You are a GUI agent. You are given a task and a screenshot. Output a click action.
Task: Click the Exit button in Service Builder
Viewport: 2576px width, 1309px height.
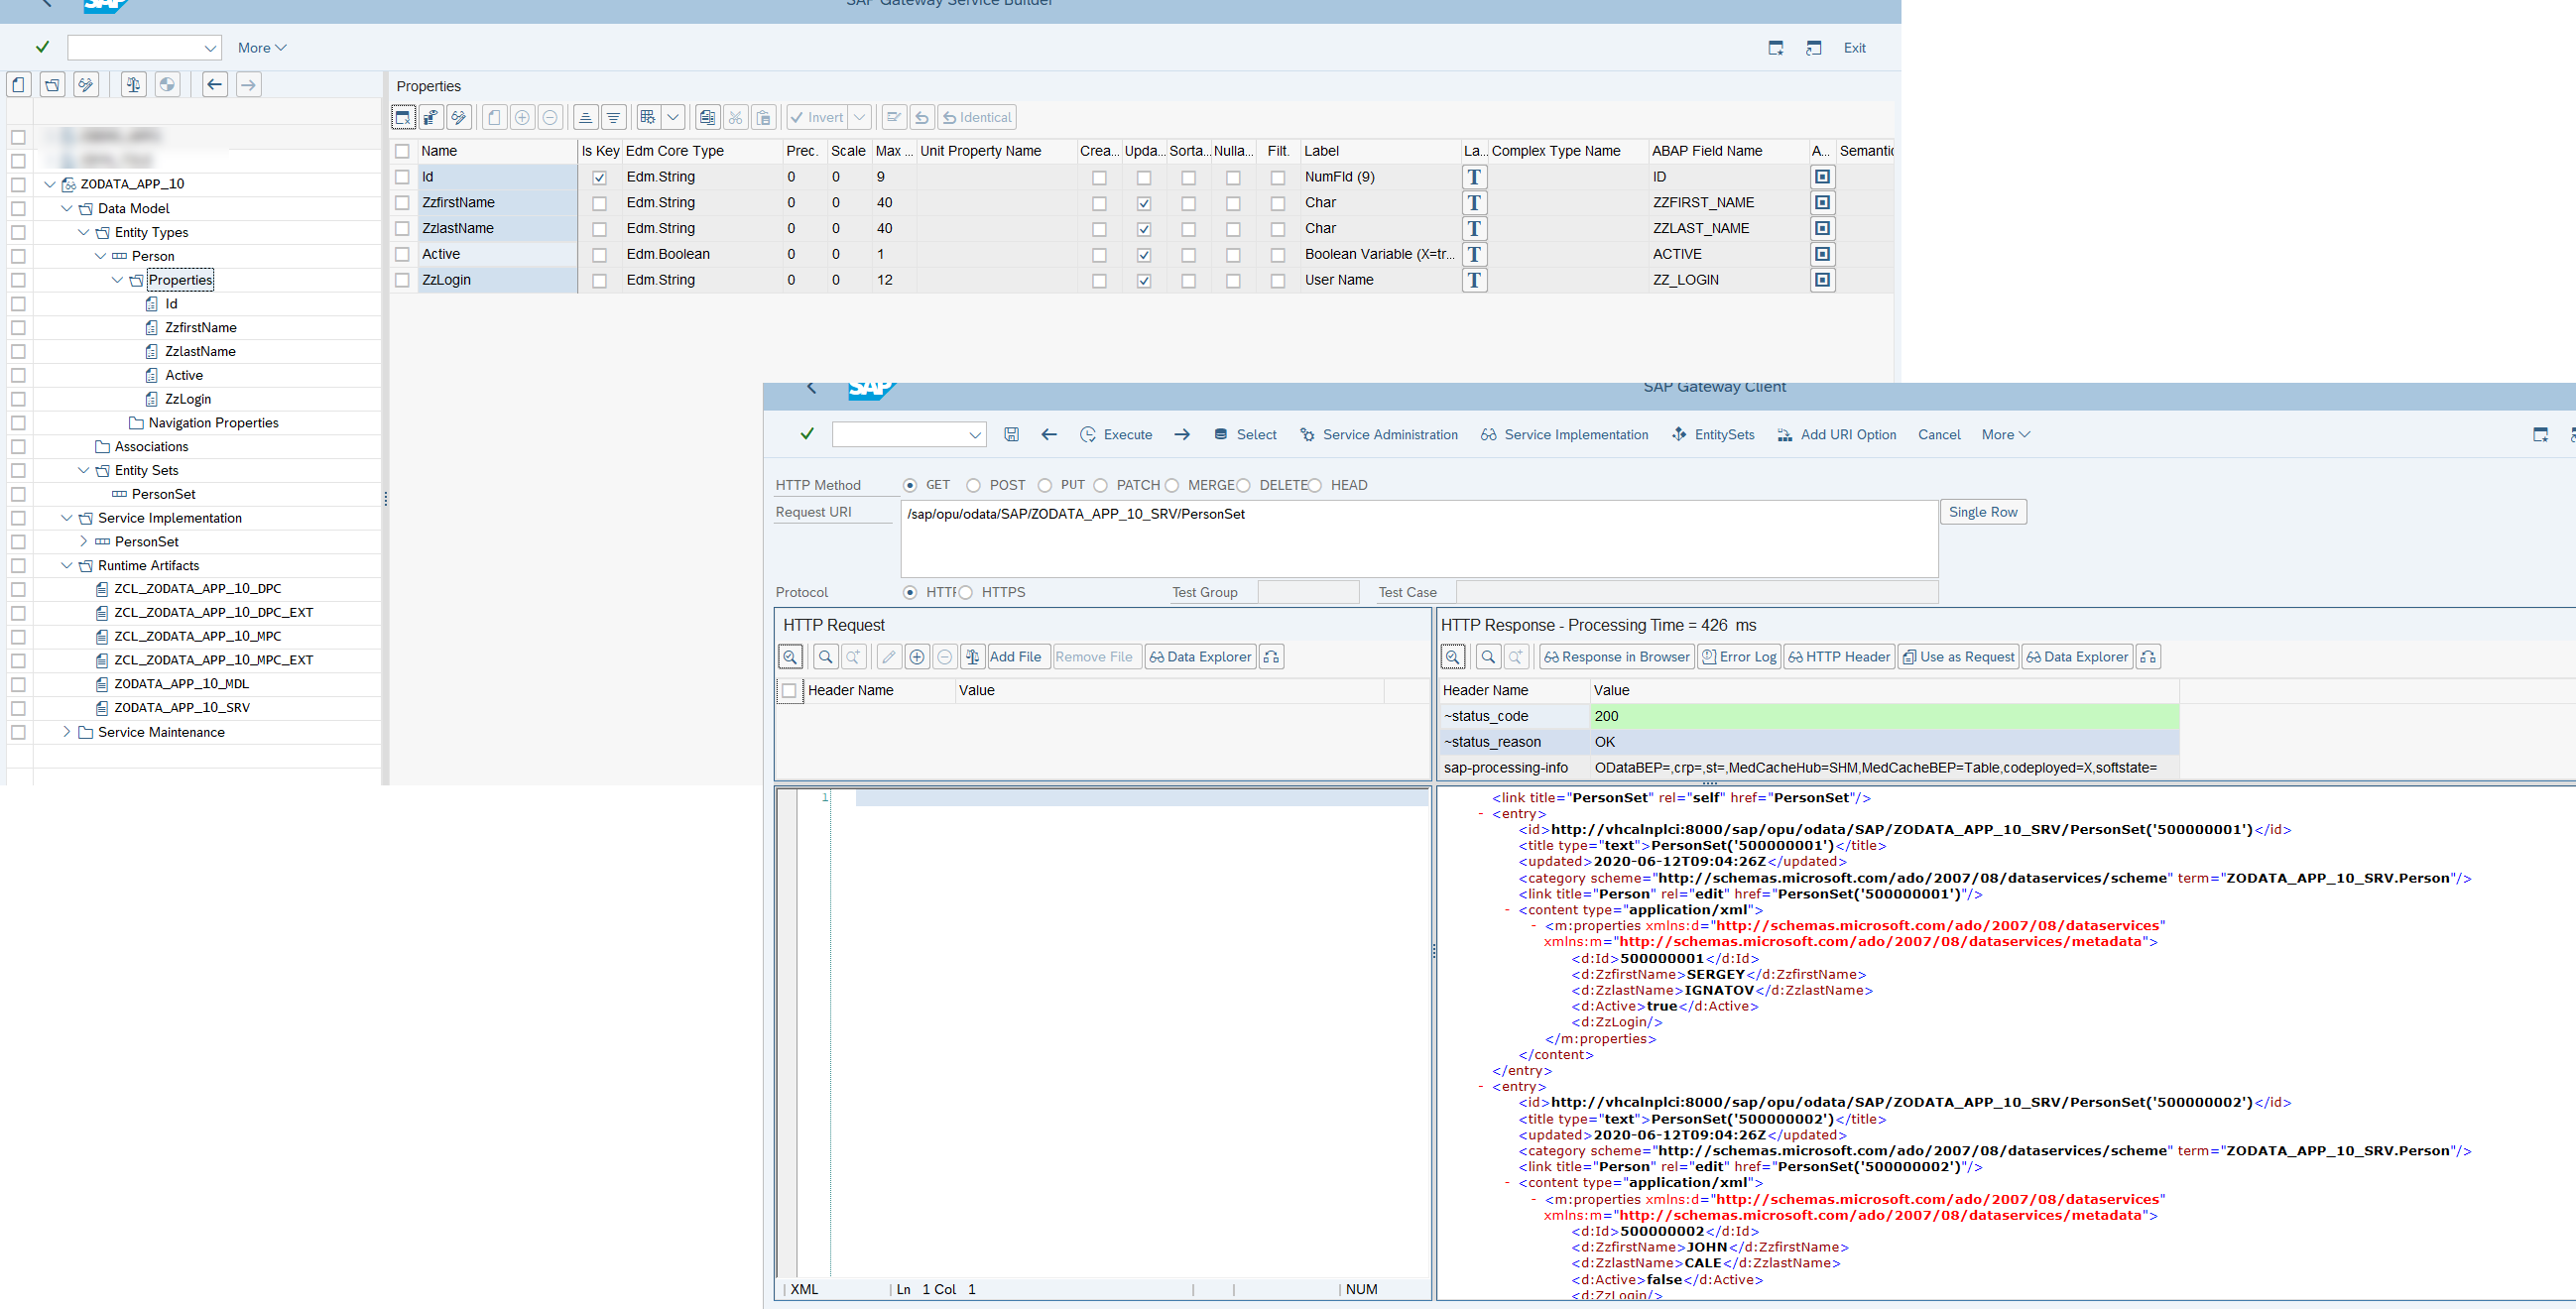pos(1854,48)
